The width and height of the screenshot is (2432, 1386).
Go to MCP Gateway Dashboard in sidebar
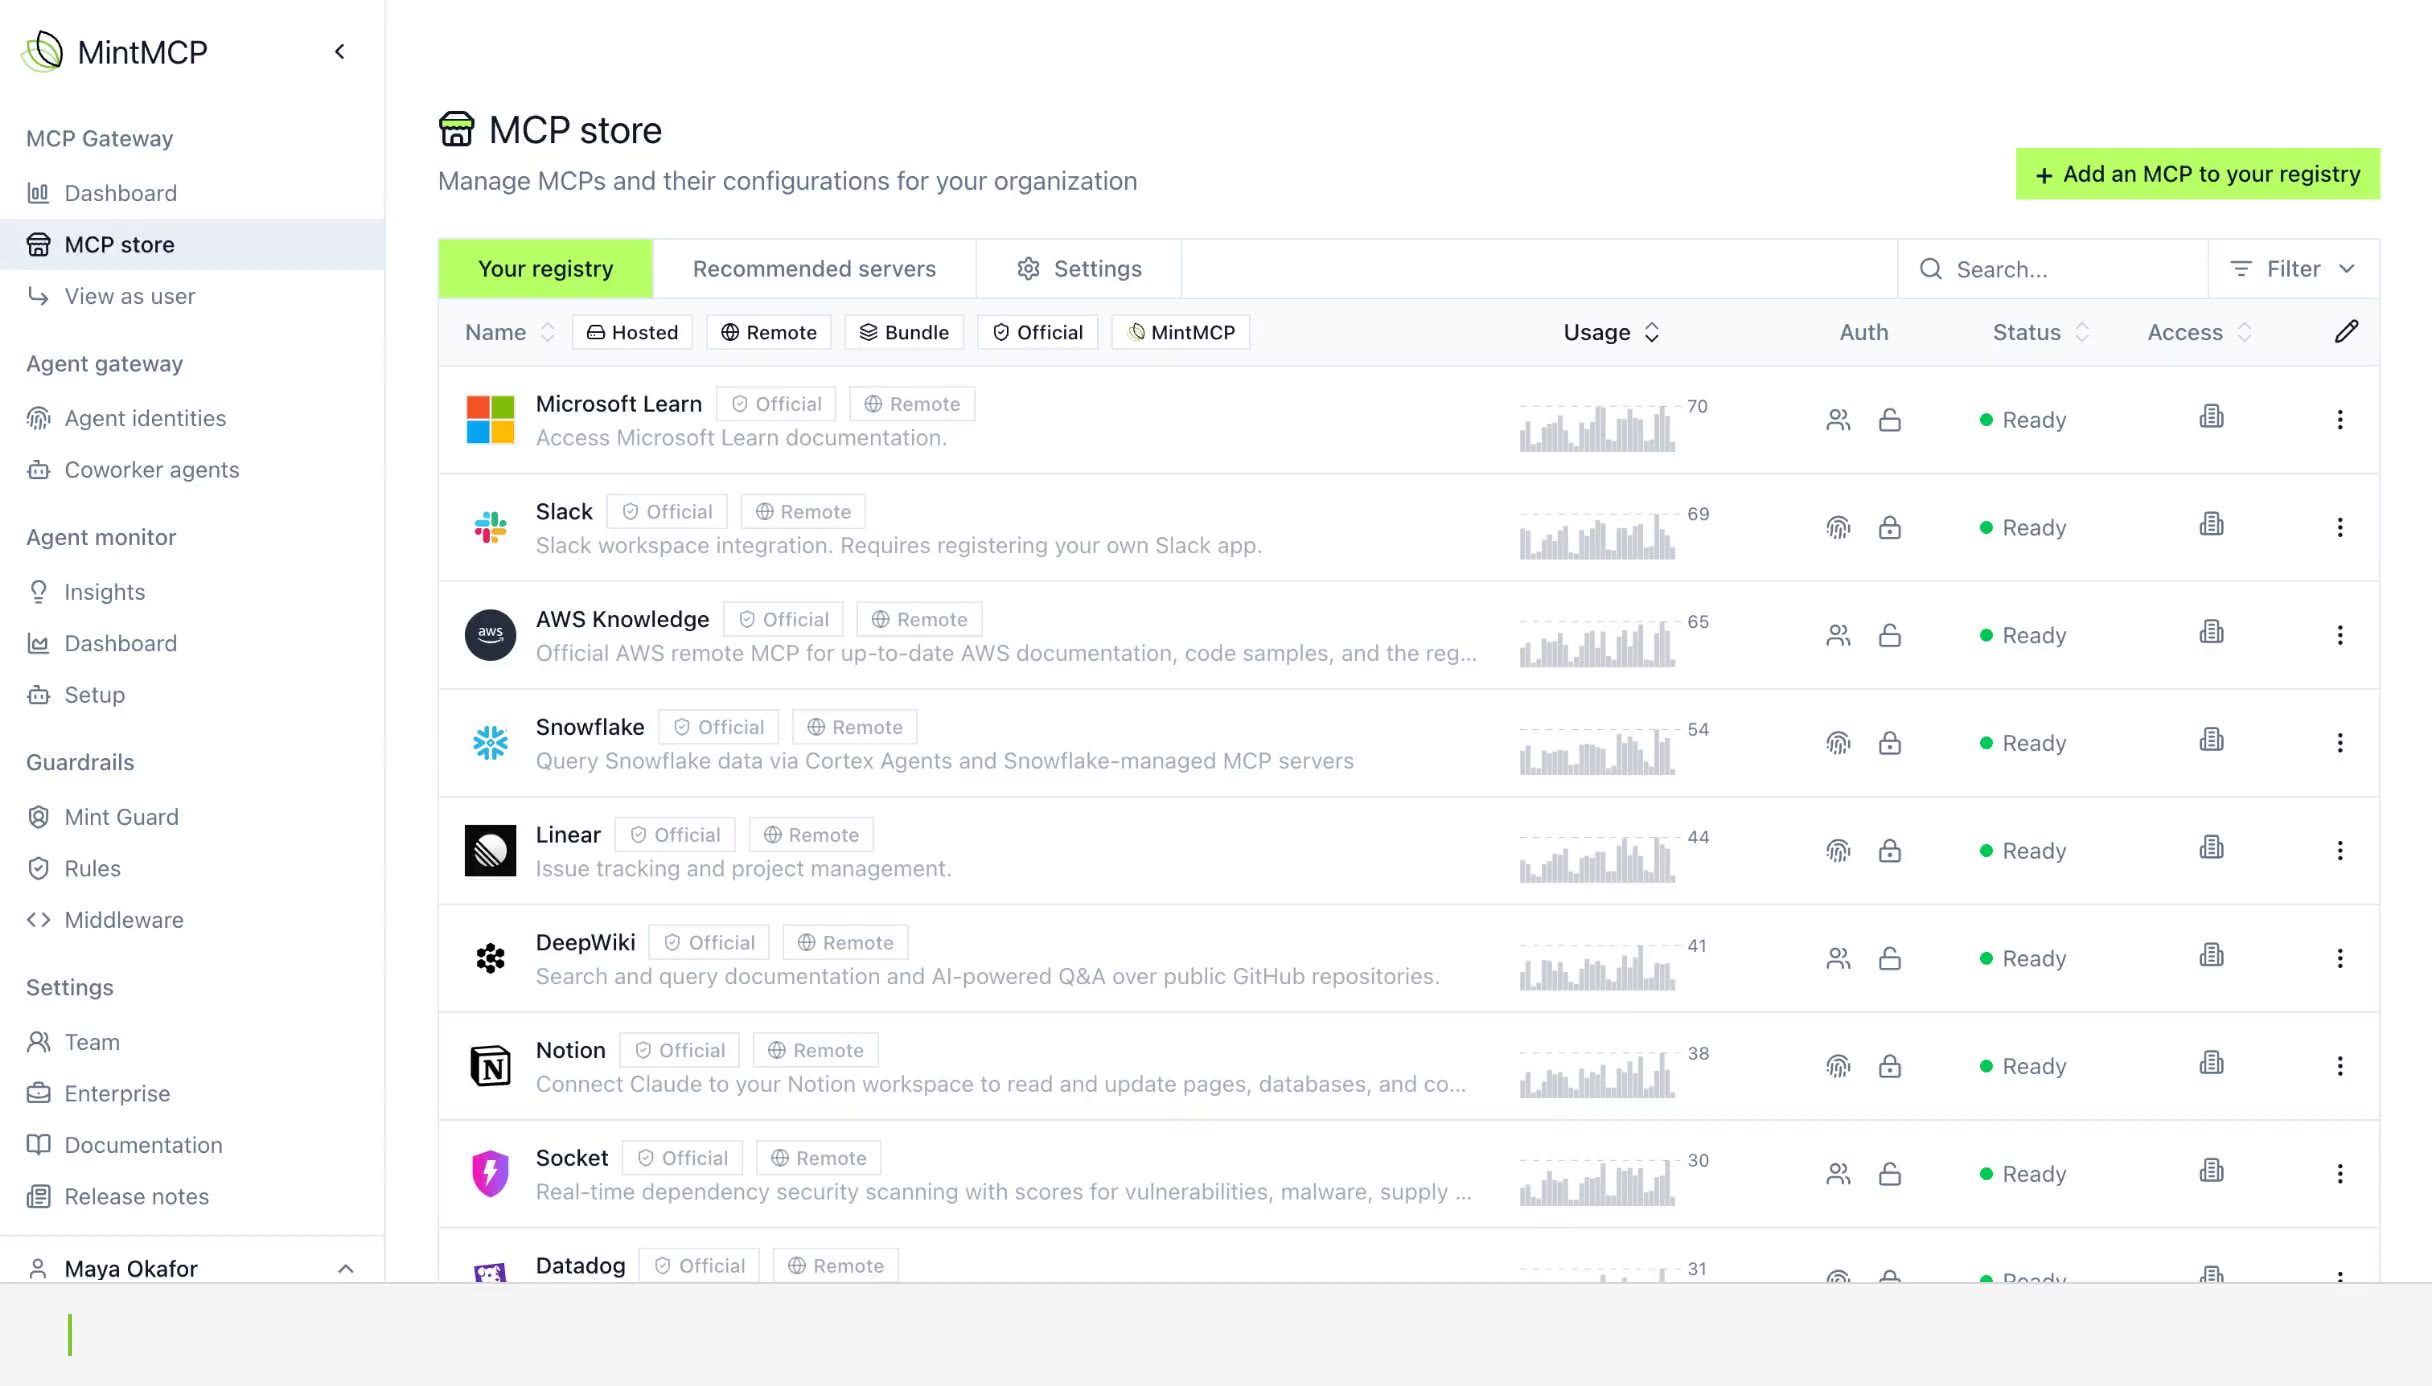(192, 193)
